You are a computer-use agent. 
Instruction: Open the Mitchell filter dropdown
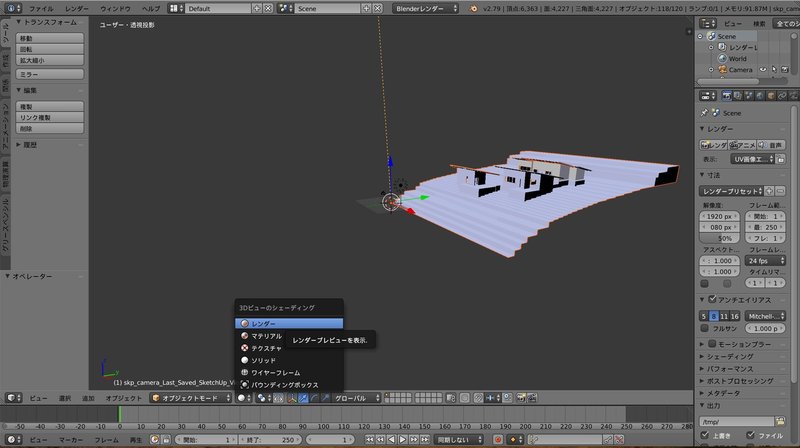(x=765, y=316)
